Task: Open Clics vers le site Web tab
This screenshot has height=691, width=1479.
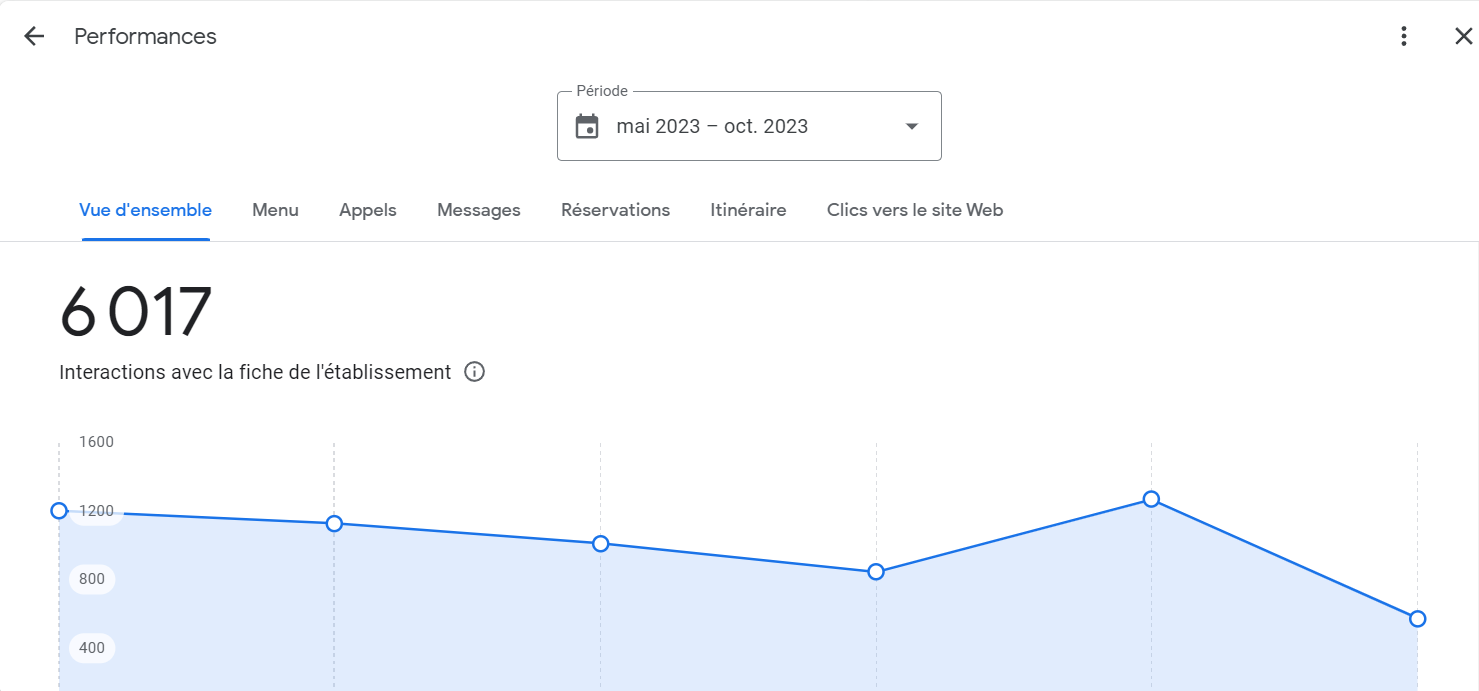Action: tap(914, 210)
